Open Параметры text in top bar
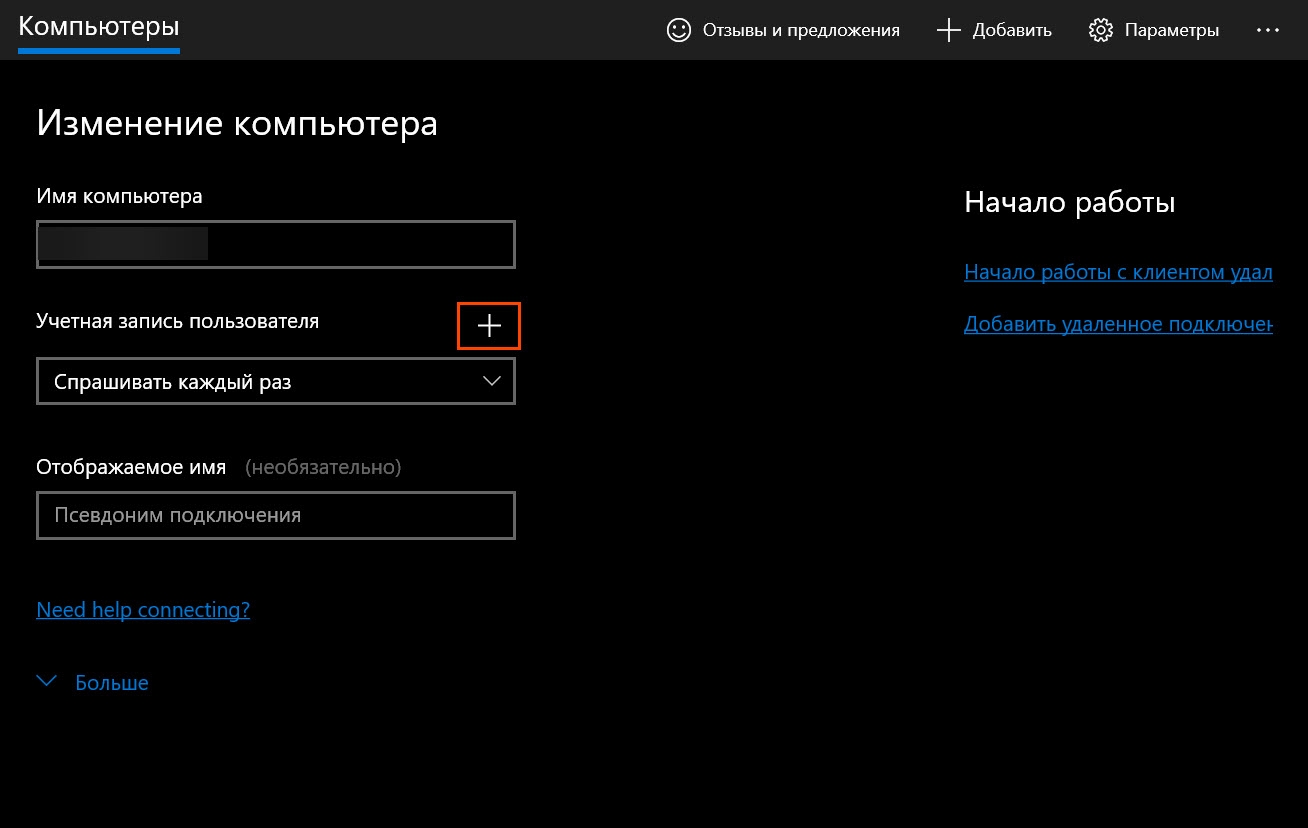Viewport: 1308px width, 828px height. pyautogui.click(x=1171, y=30)
